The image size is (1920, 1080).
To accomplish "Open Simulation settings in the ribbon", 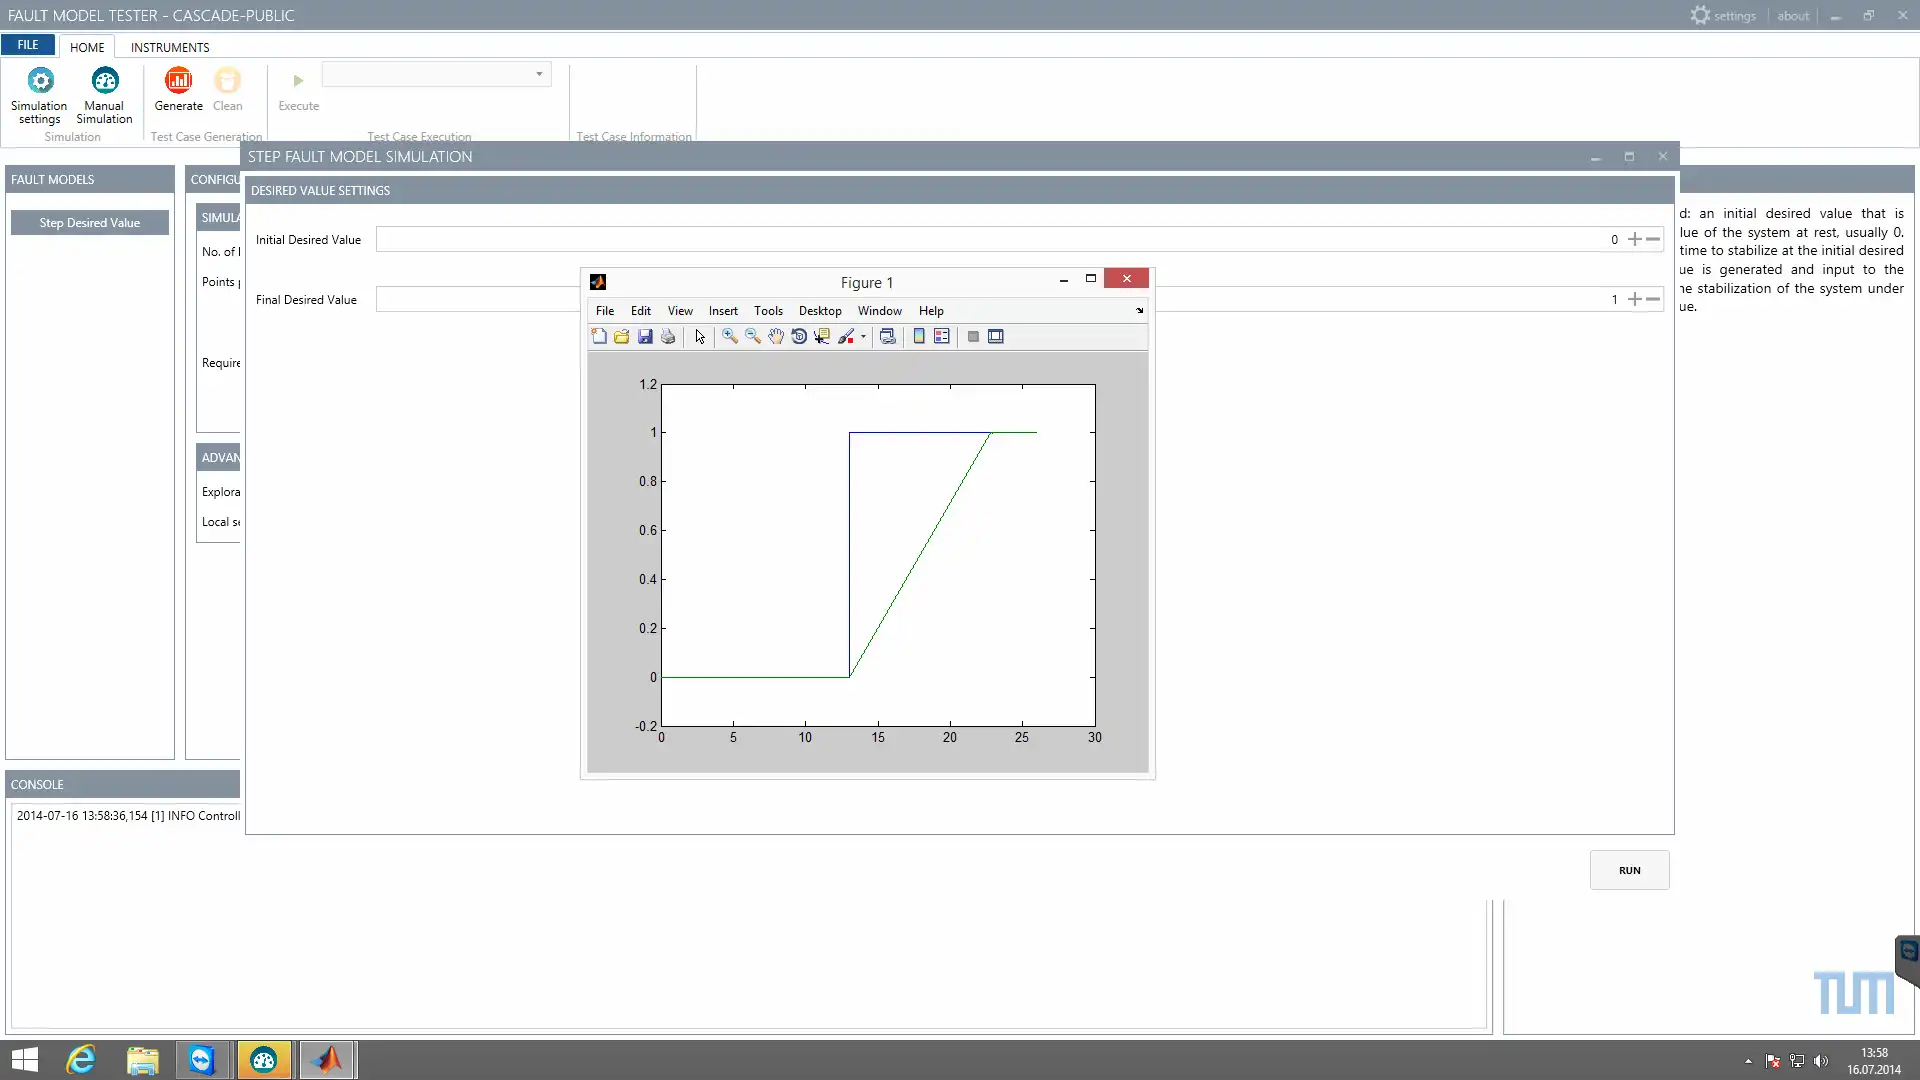I will click(x=40, y=95).
